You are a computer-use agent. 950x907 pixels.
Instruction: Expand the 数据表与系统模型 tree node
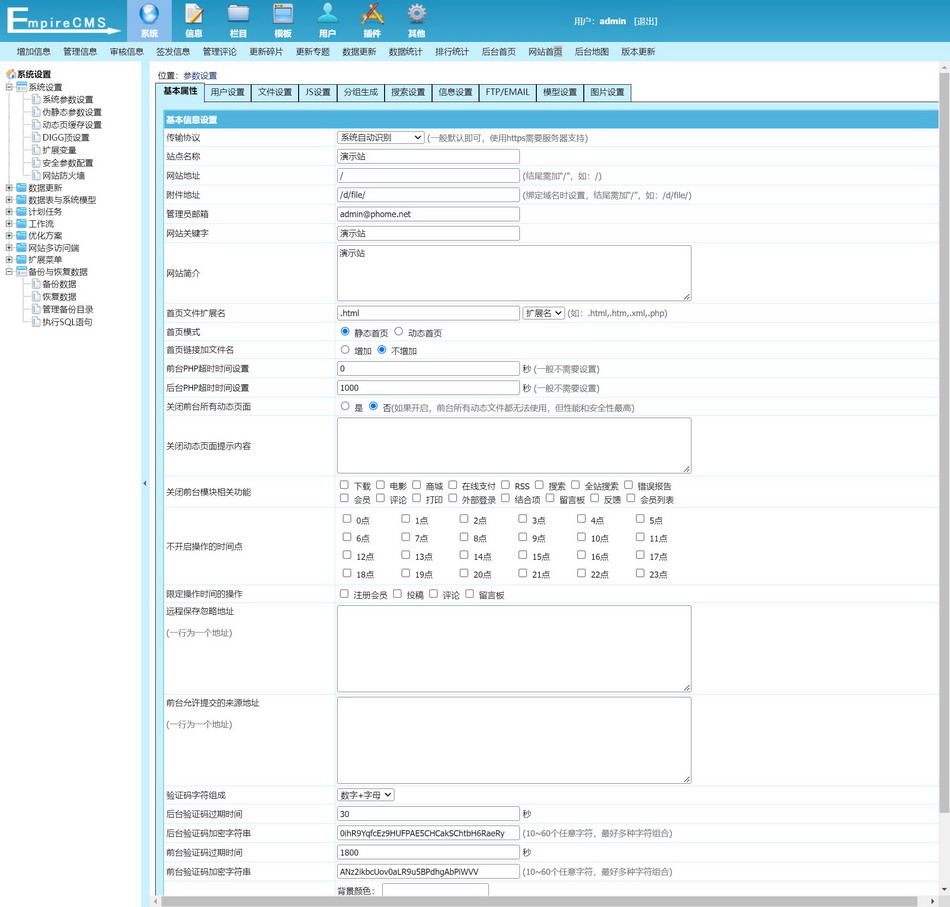(9, 199)
